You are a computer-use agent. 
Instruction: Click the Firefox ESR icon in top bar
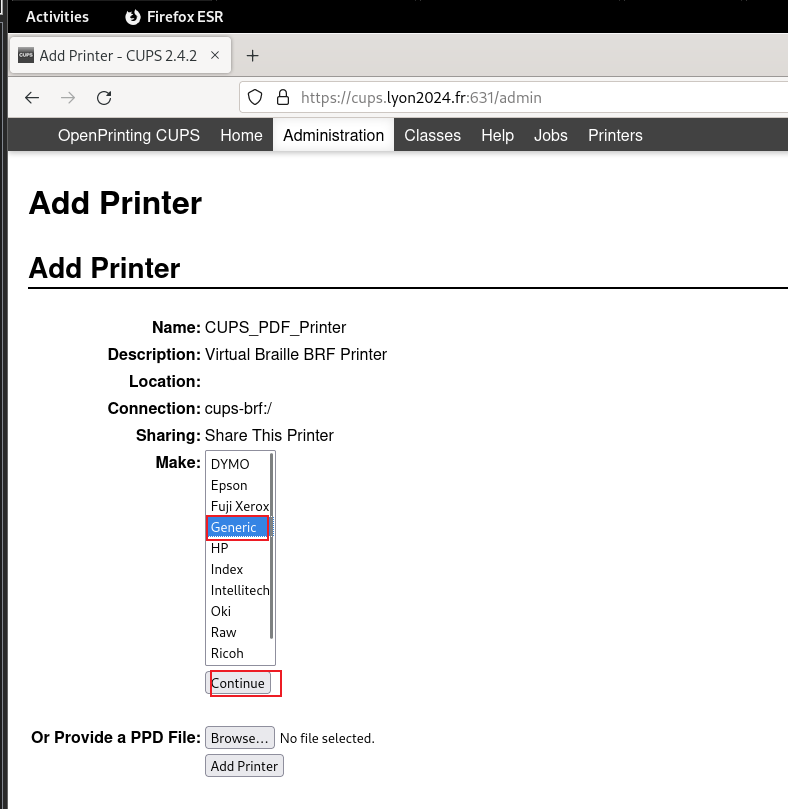point(133,17)
